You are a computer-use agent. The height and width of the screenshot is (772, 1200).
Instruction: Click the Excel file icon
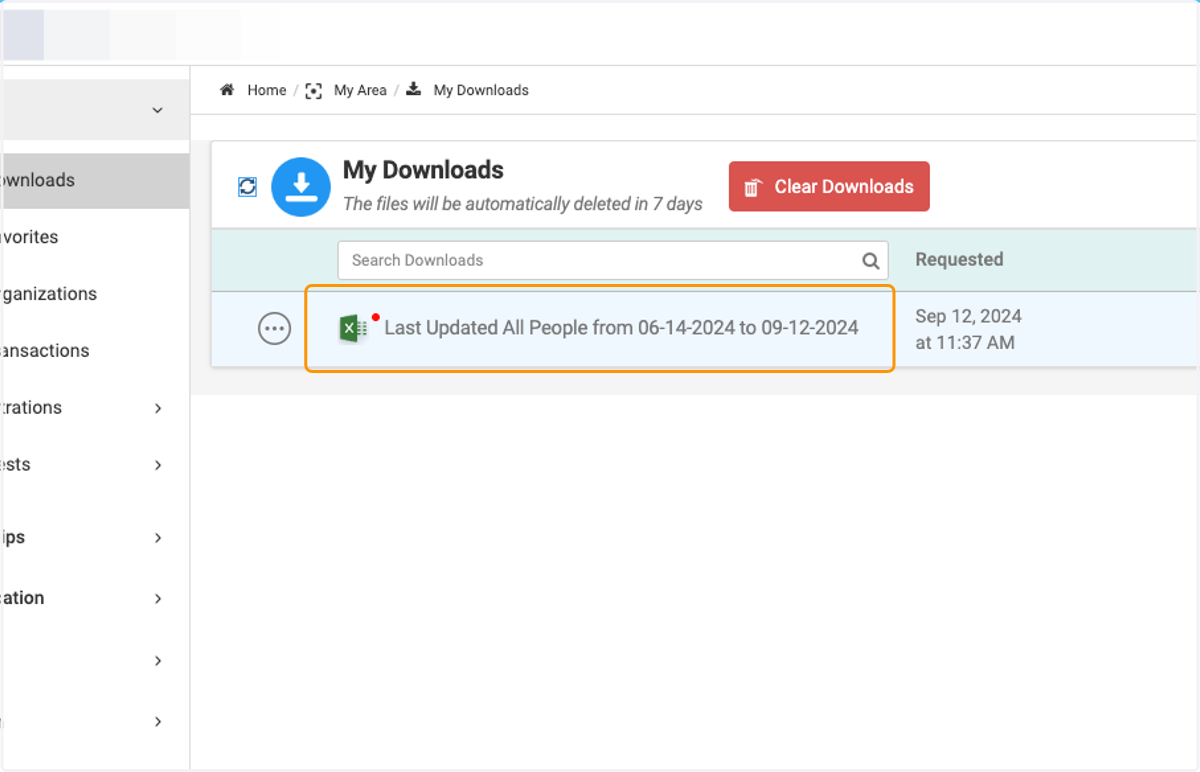click(353, 328)
